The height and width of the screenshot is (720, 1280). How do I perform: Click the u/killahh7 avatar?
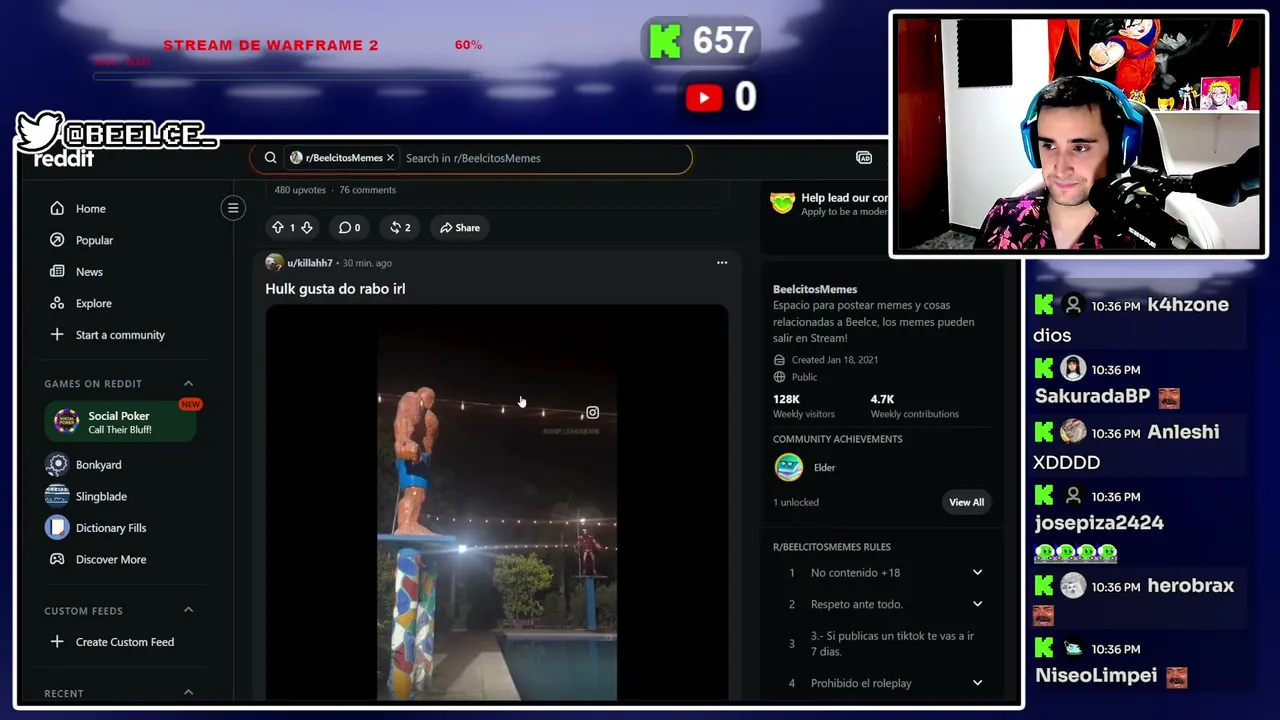274,263
